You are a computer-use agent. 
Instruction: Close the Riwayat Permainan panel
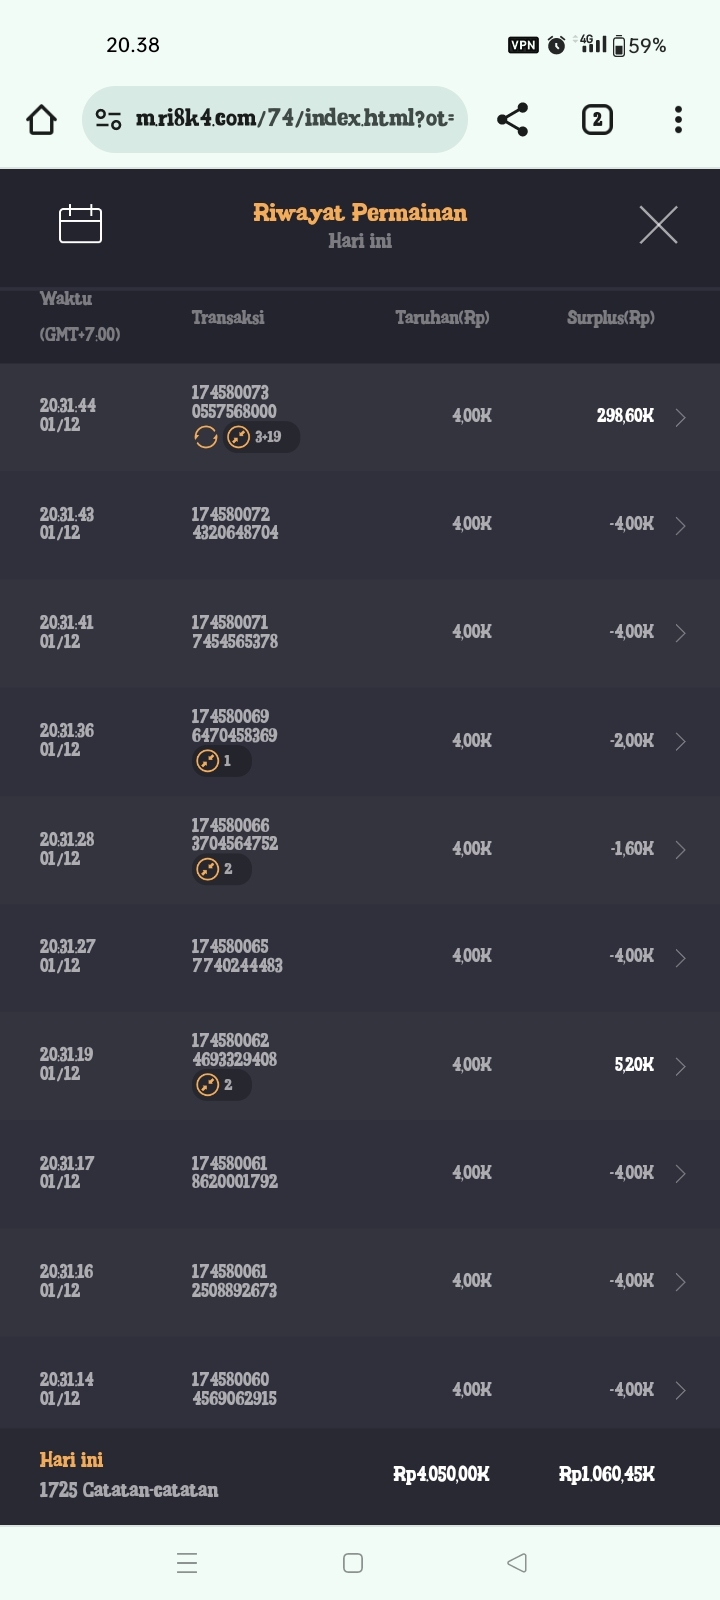[658, 225]
